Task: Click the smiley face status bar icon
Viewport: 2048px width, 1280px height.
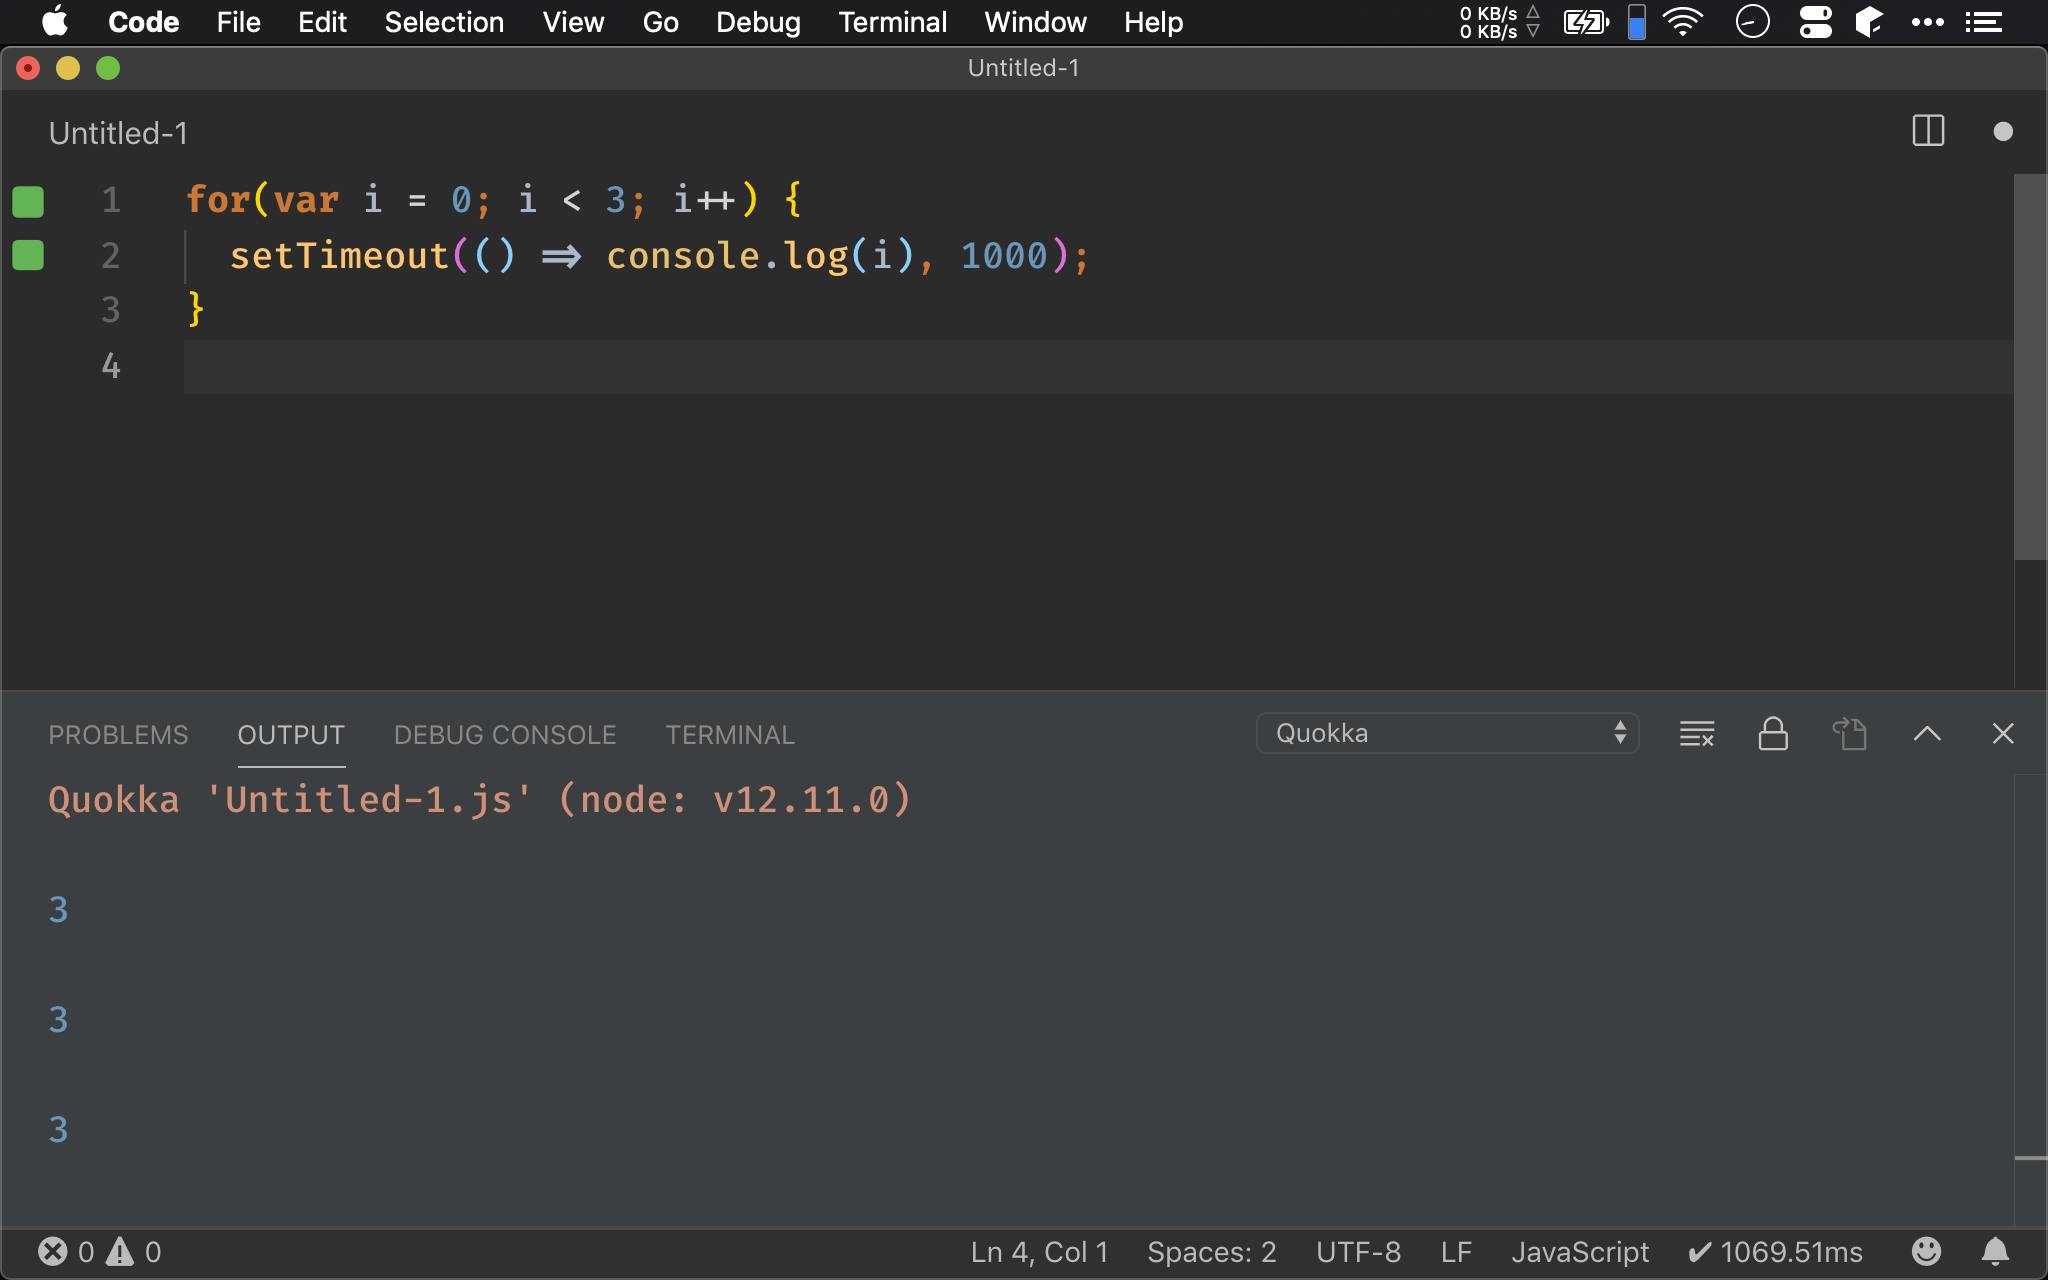Action: (1929, 1251)
